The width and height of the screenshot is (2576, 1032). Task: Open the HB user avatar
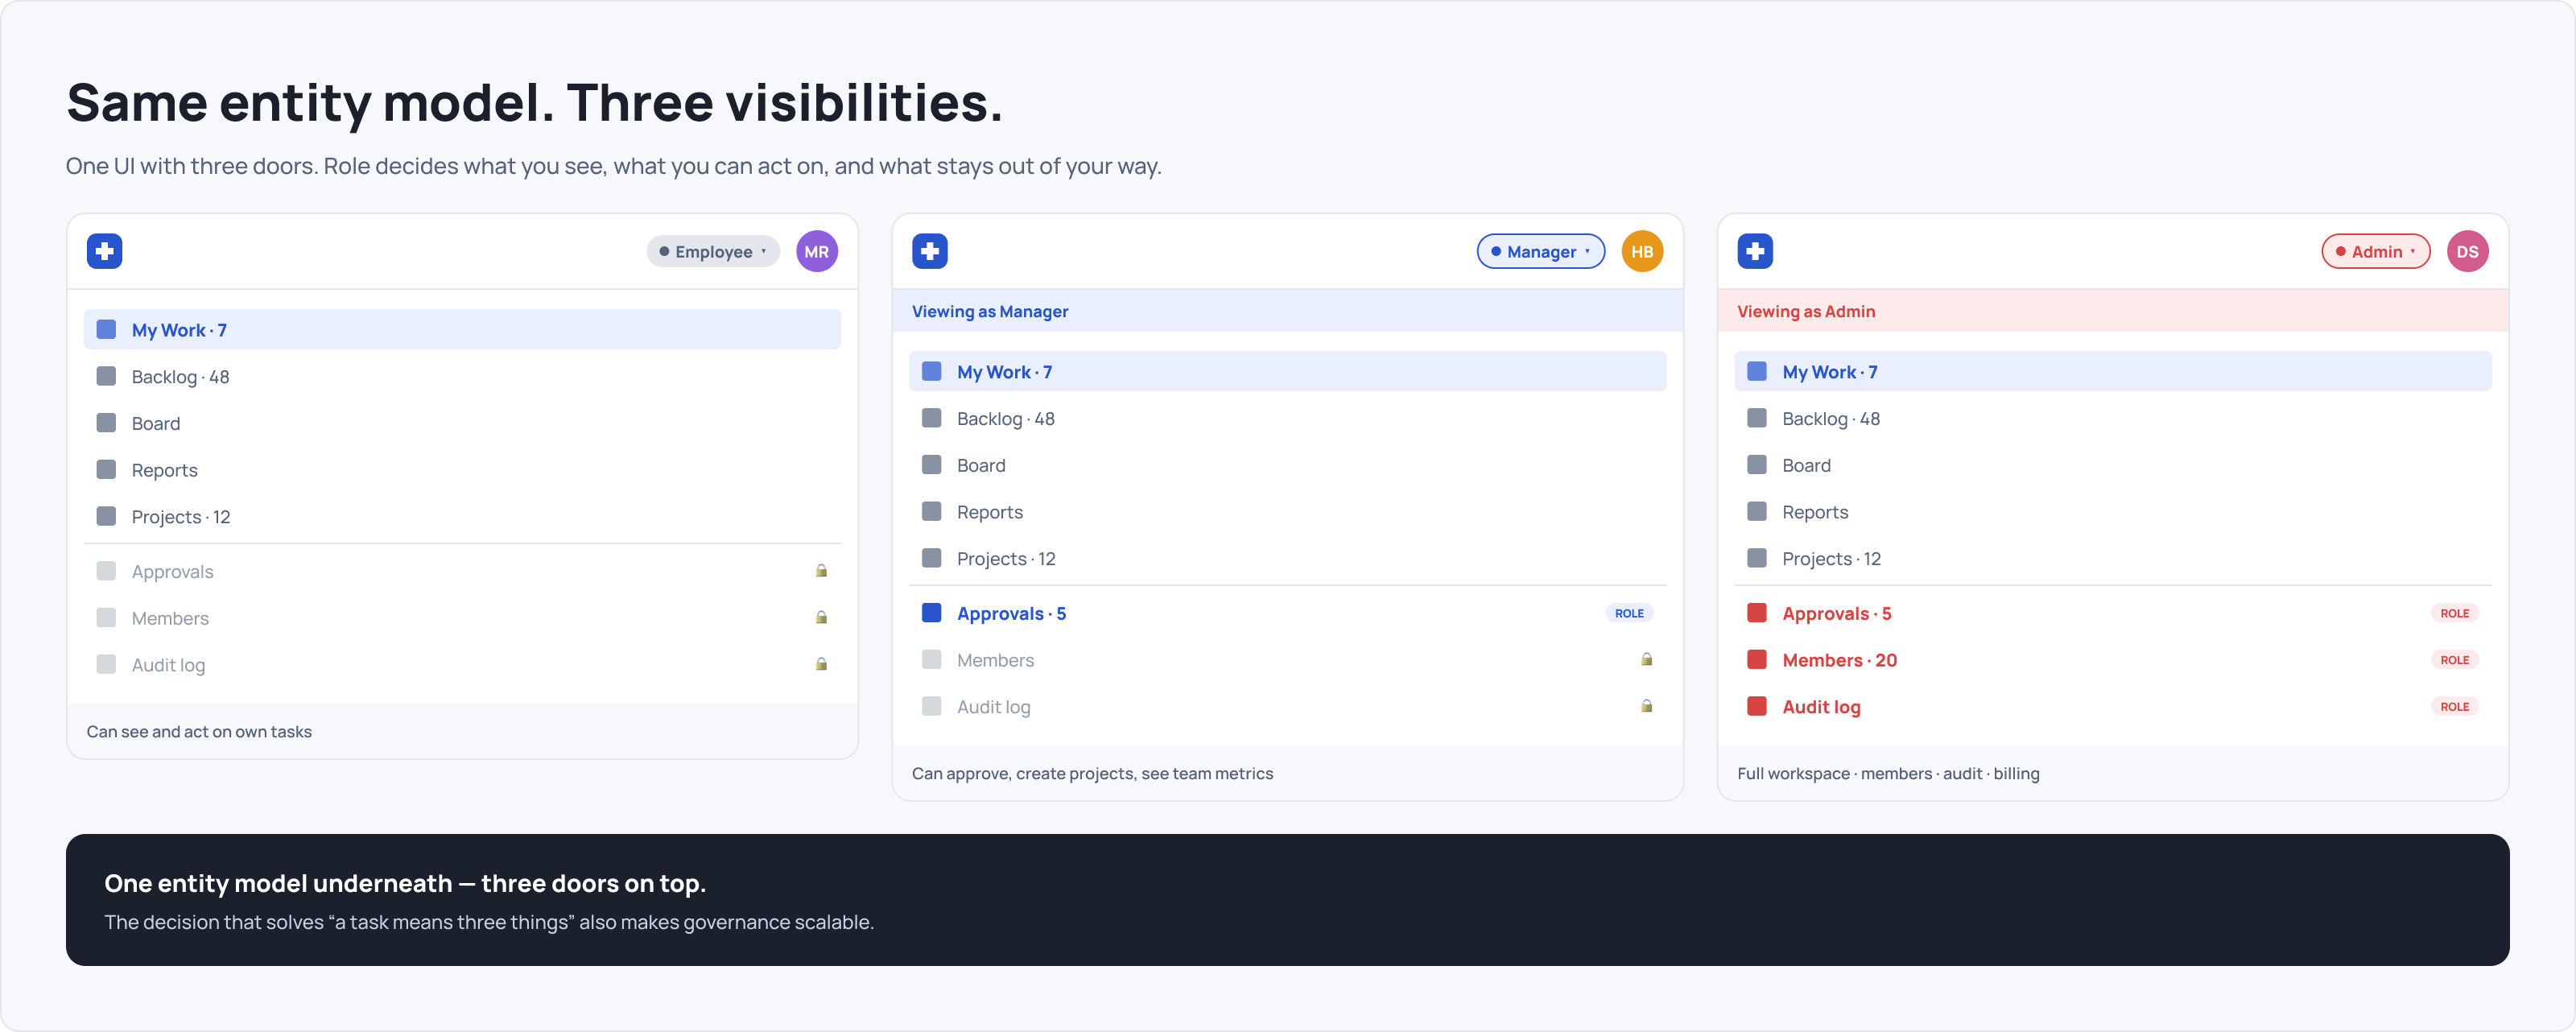click(1642, 251)
